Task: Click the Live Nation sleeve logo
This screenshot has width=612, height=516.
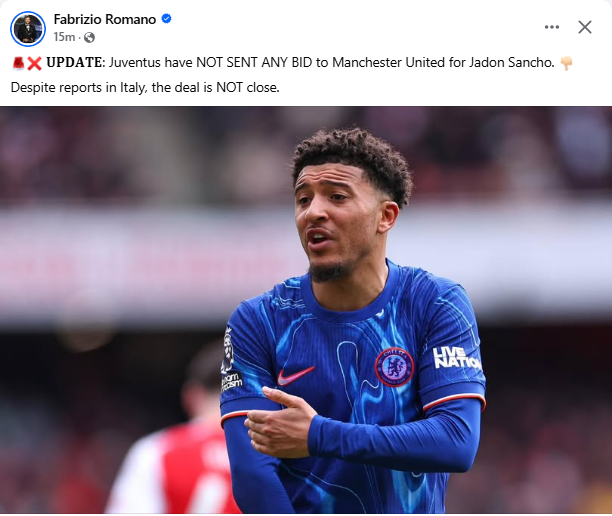Action: tap(457, 358)
